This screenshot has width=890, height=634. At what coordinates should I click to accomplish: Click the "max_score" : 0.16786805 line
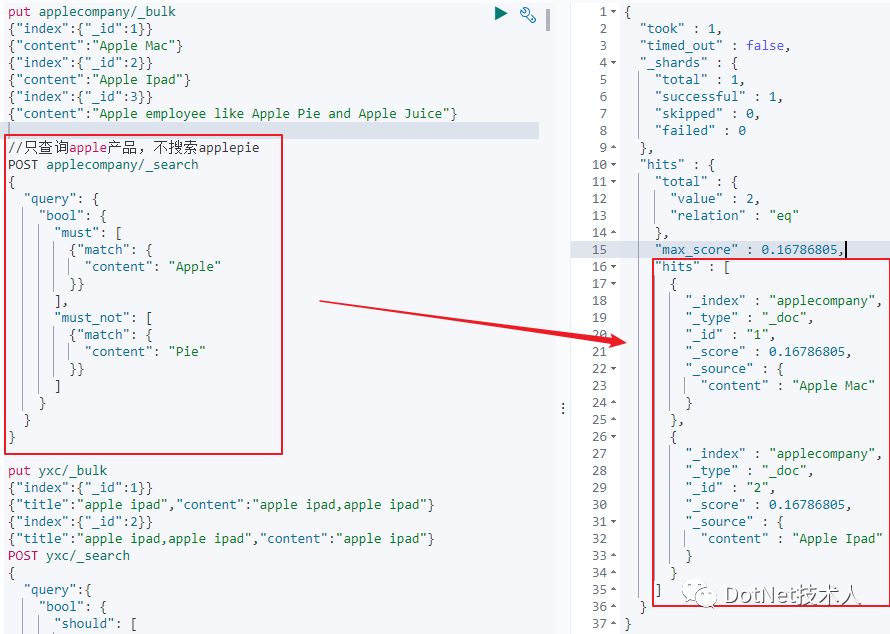(750, 250)
